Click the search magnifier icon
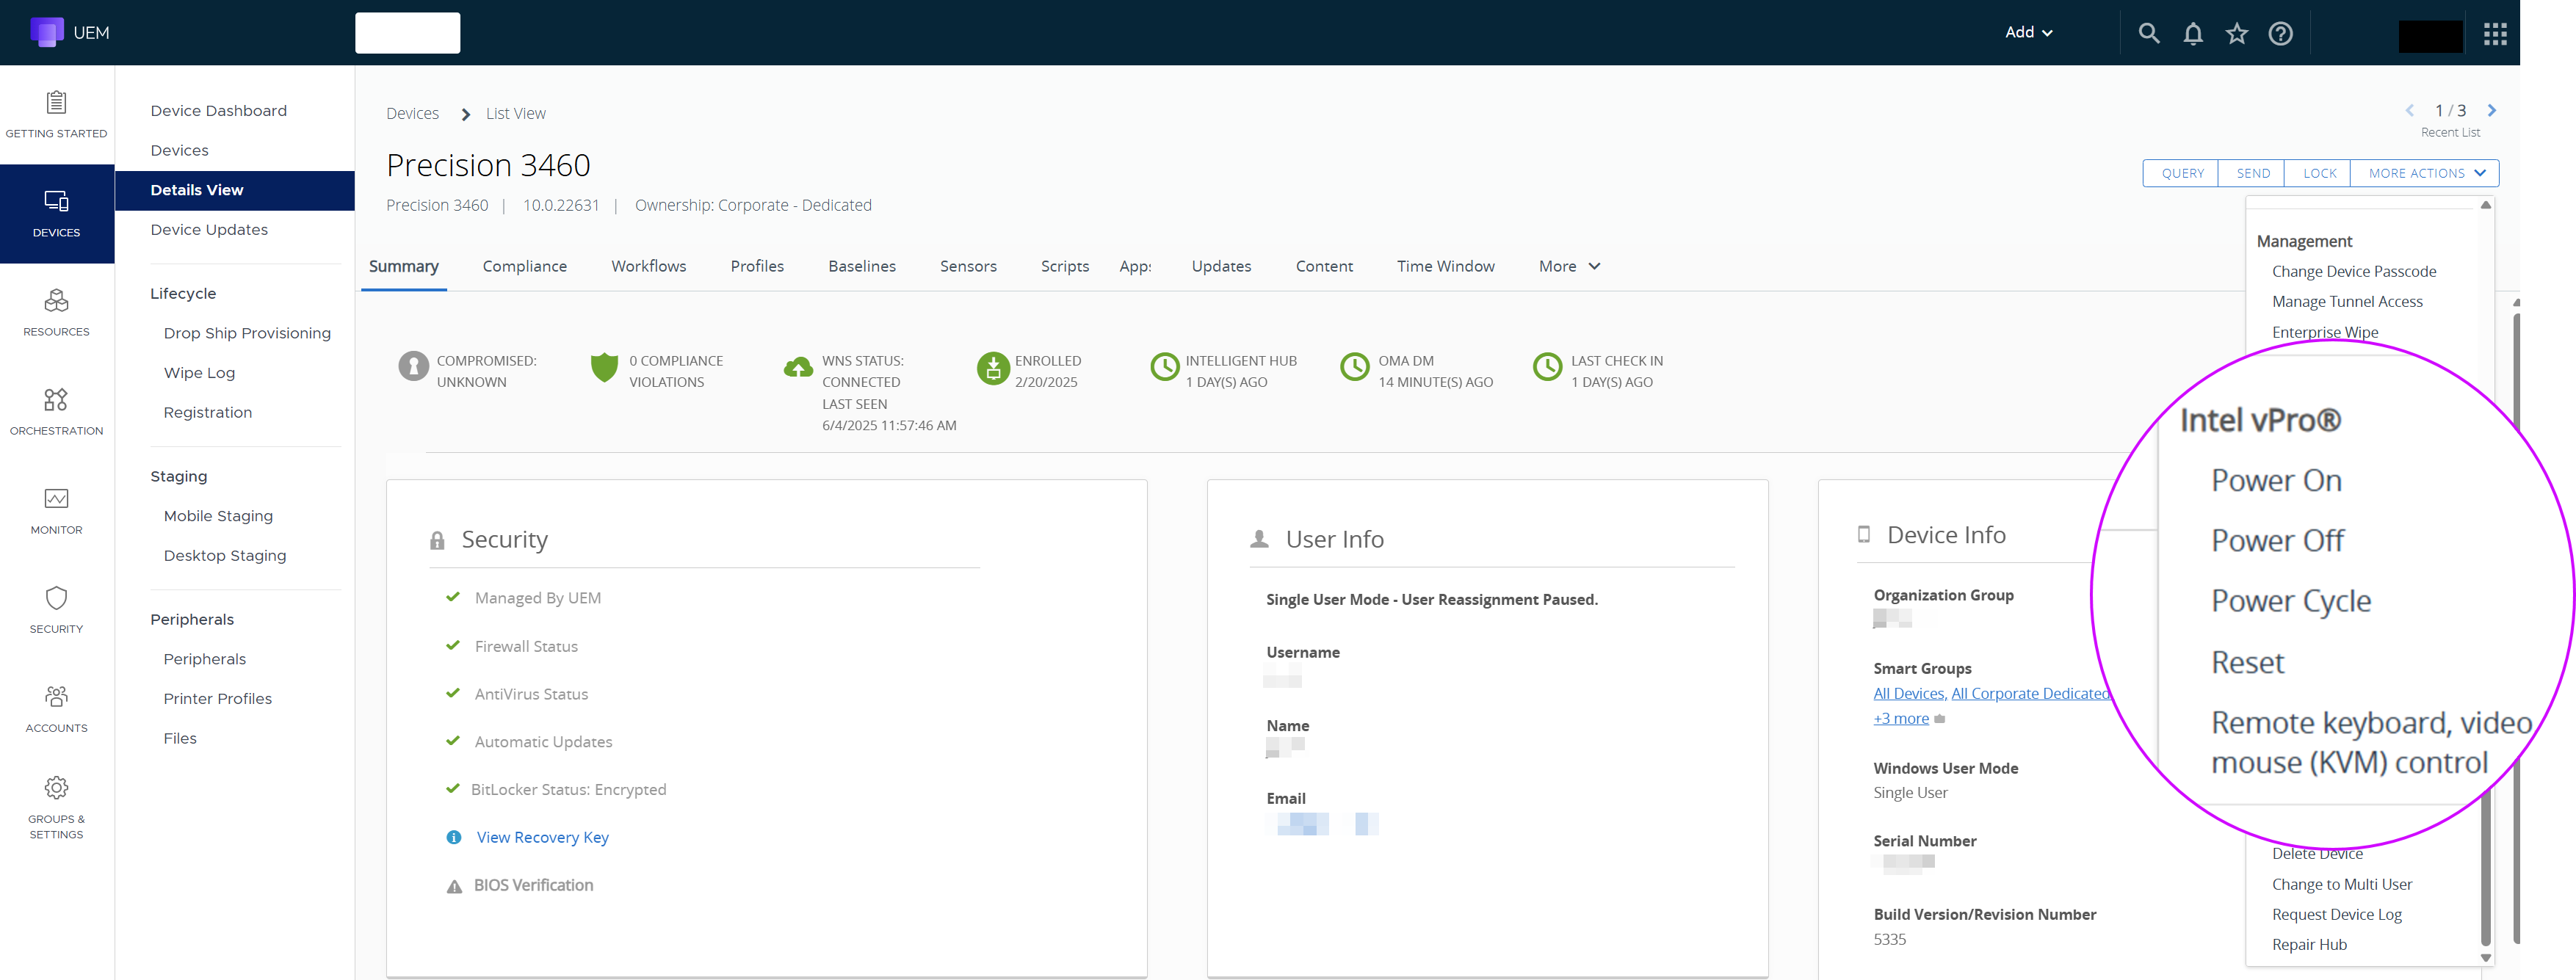This screenshot has height=980, width=2576. [2148, 33]
